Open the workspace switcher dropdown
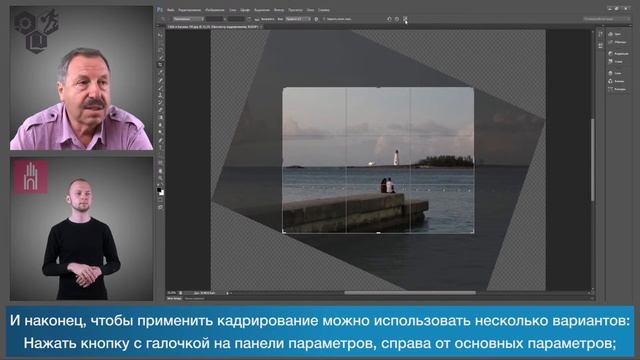 (606, 19)
